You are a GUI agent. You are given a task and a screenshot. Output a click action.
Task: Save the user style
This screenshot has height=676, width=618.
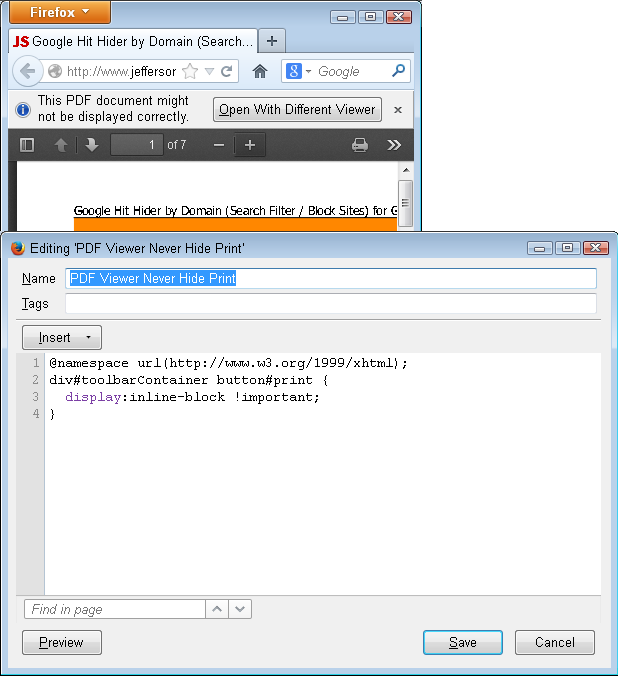pyautogui.click(x=463, y=642)
